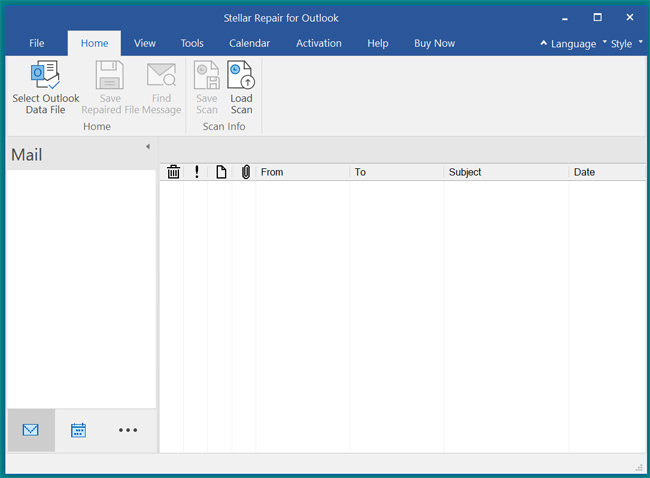This screenshot has width=650, height=478.
Task: Click the Buy Now tab
Action: [434, 43]
